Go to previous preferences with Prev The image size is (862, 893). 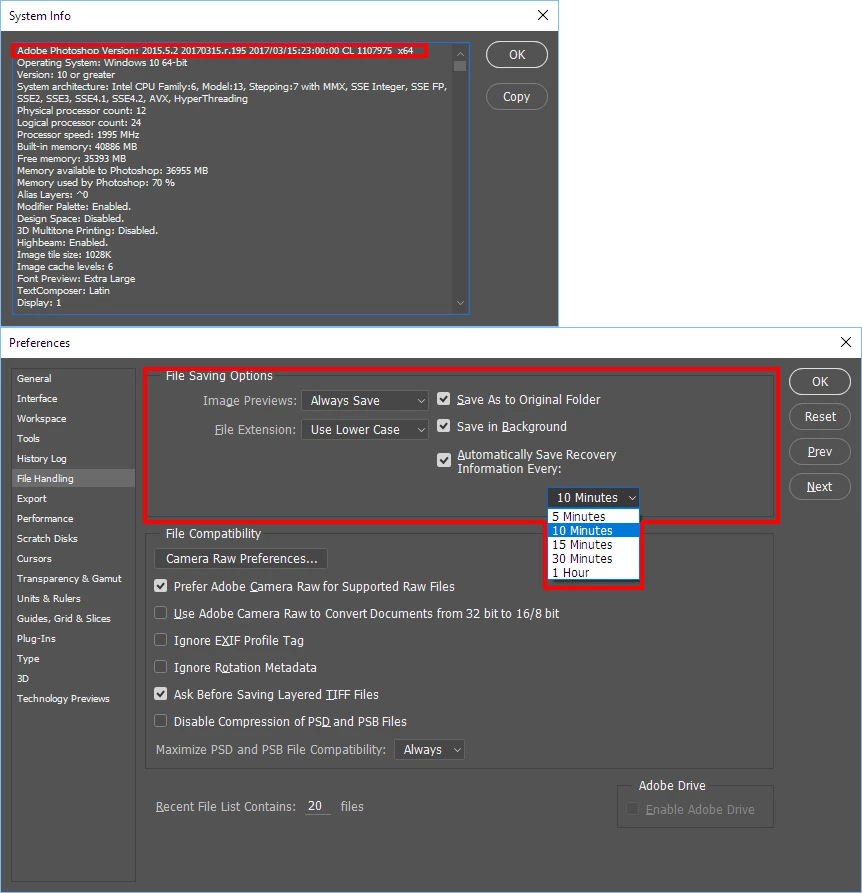820,452
